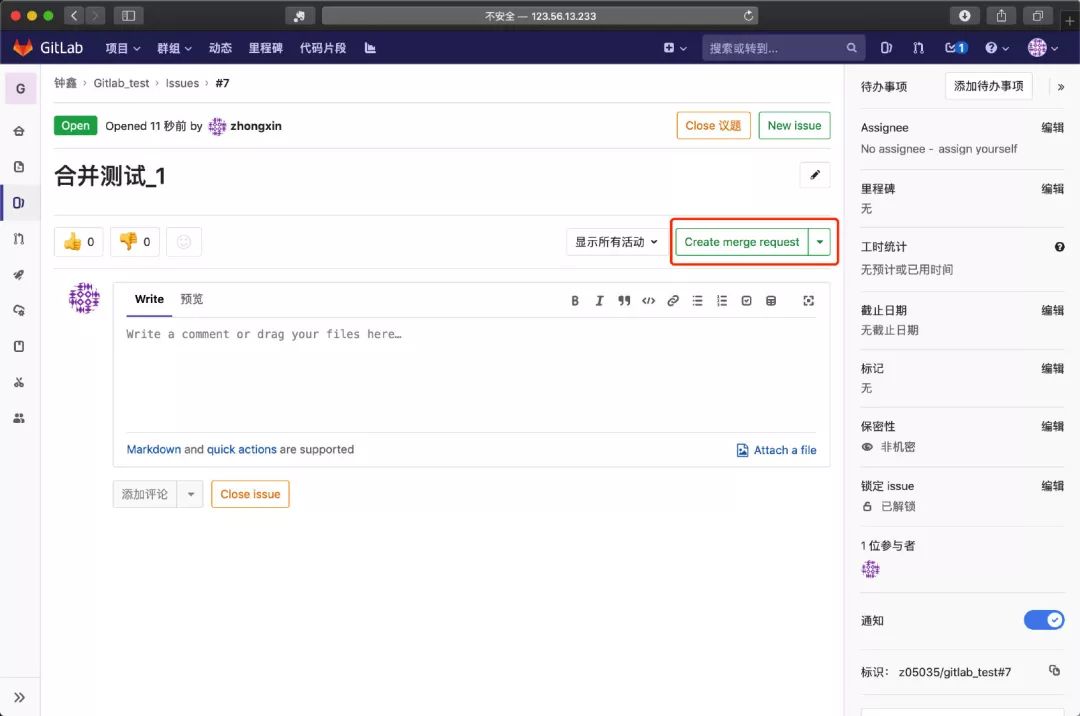Open the 项目 dropdown menu
1080x716 pixels.
[123, 48]
